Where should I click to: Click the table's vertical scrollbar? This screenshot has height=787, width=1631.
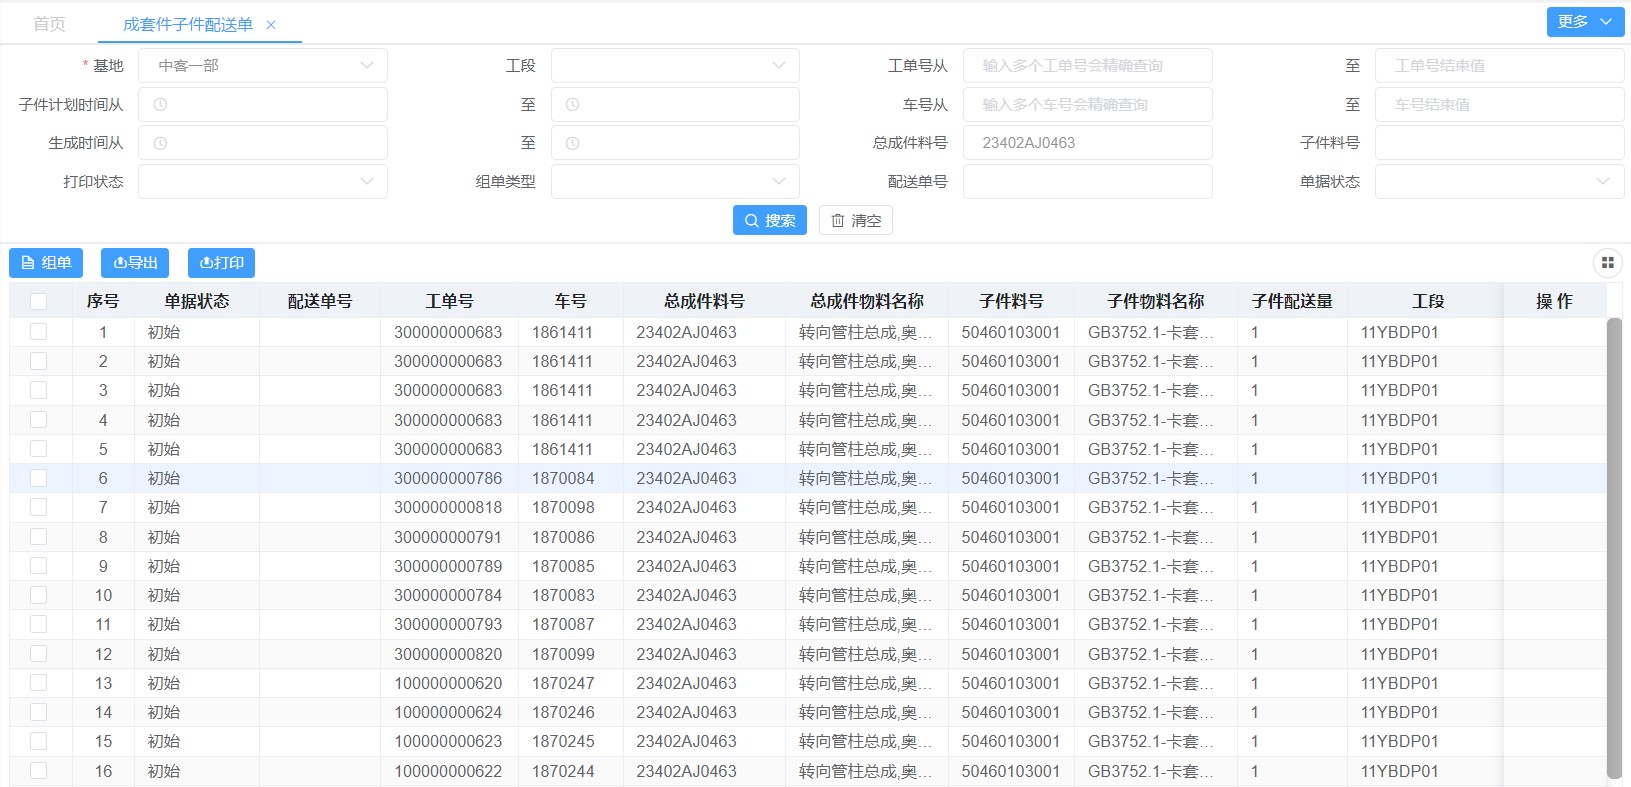click(x=1614, y=548)
